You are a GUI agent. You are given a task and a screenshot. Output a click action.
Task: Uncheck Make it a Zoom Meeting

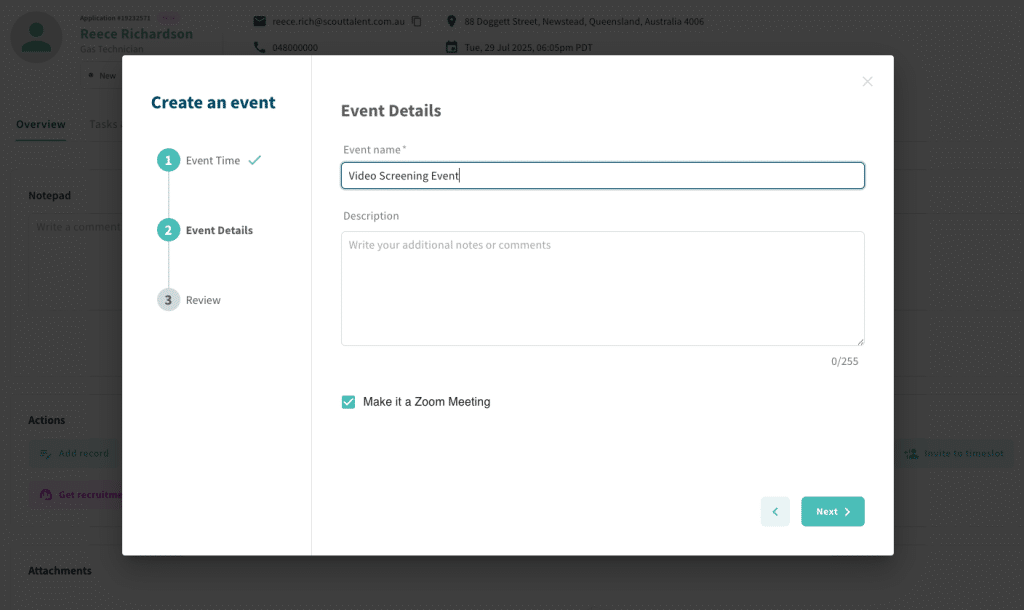click(349, 402)
